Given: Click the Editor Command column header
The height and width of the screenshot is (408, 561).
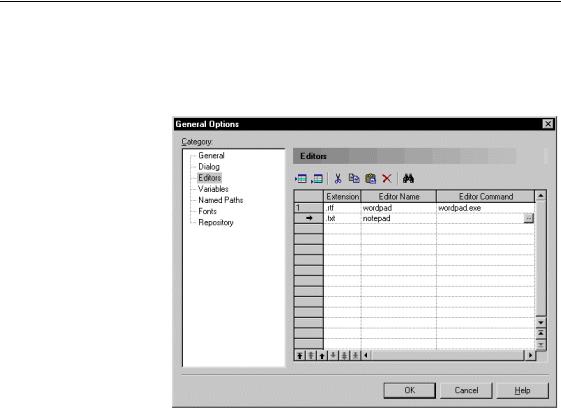Looking at the screenshot, I should coord(486,196).
